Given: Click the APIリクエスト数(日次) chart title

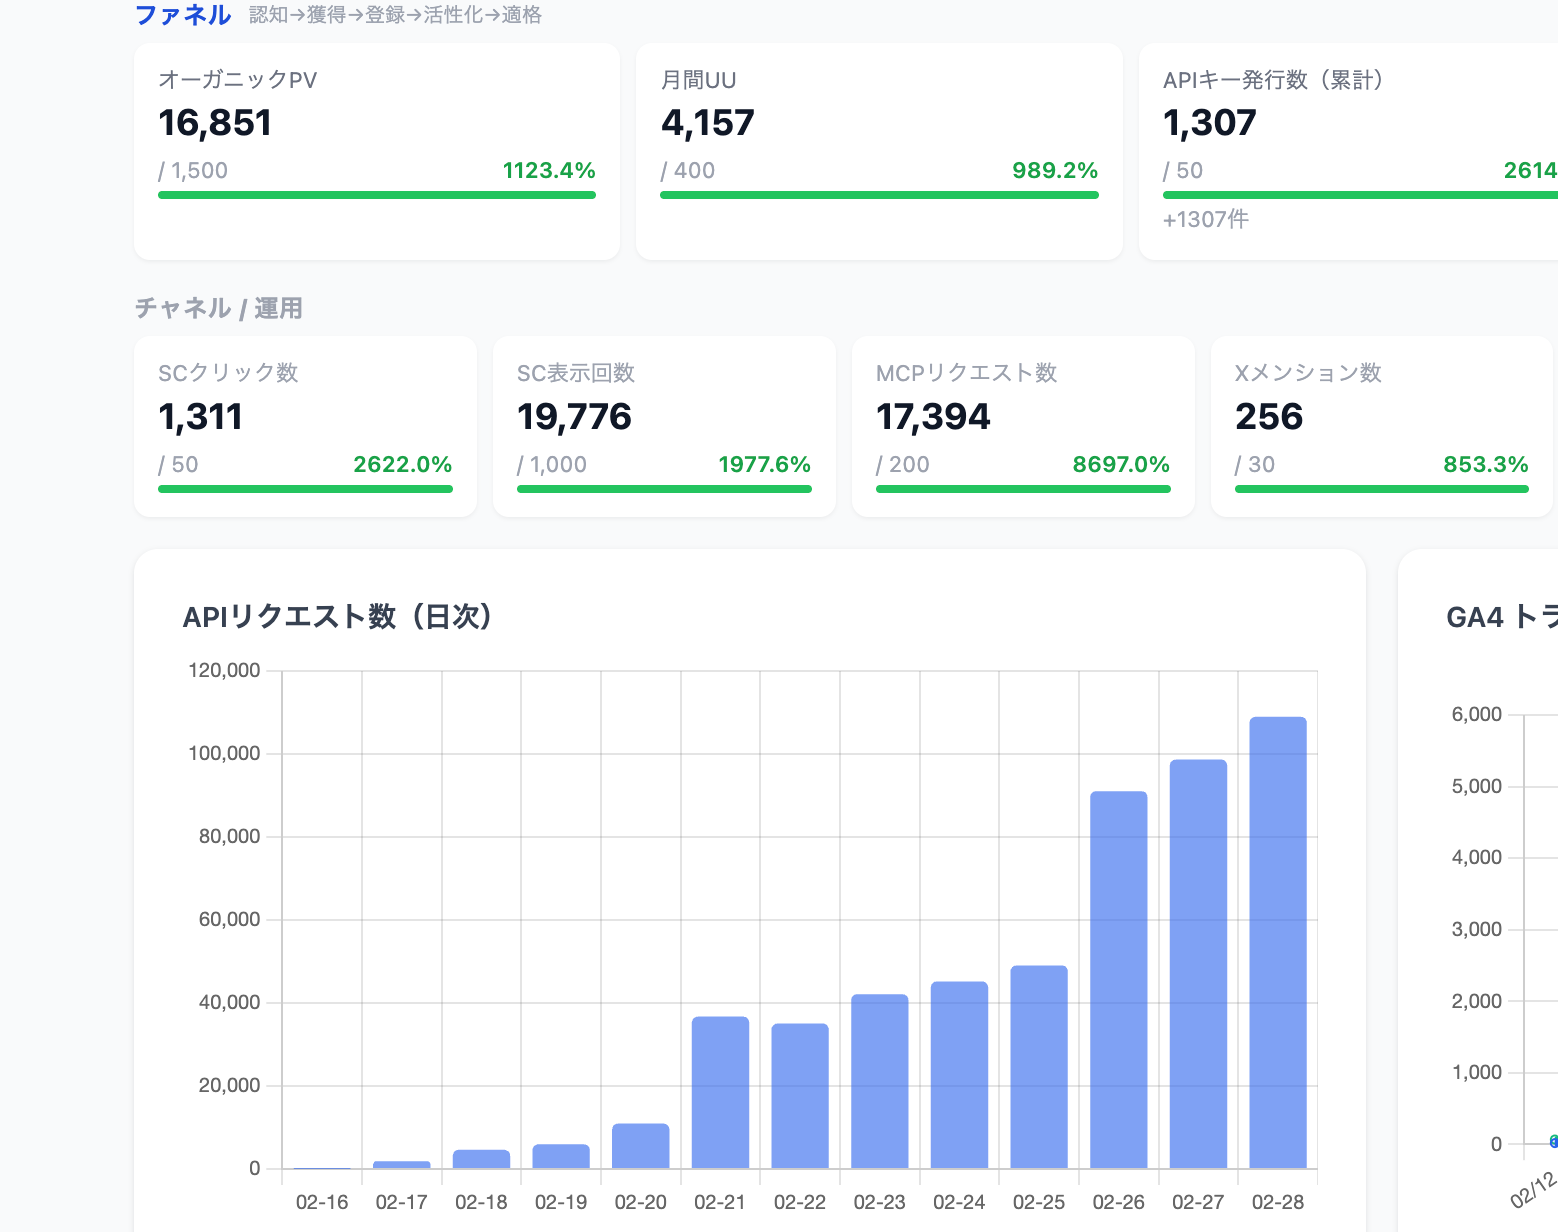Looking at the screenshot, I should click(338, 617).
